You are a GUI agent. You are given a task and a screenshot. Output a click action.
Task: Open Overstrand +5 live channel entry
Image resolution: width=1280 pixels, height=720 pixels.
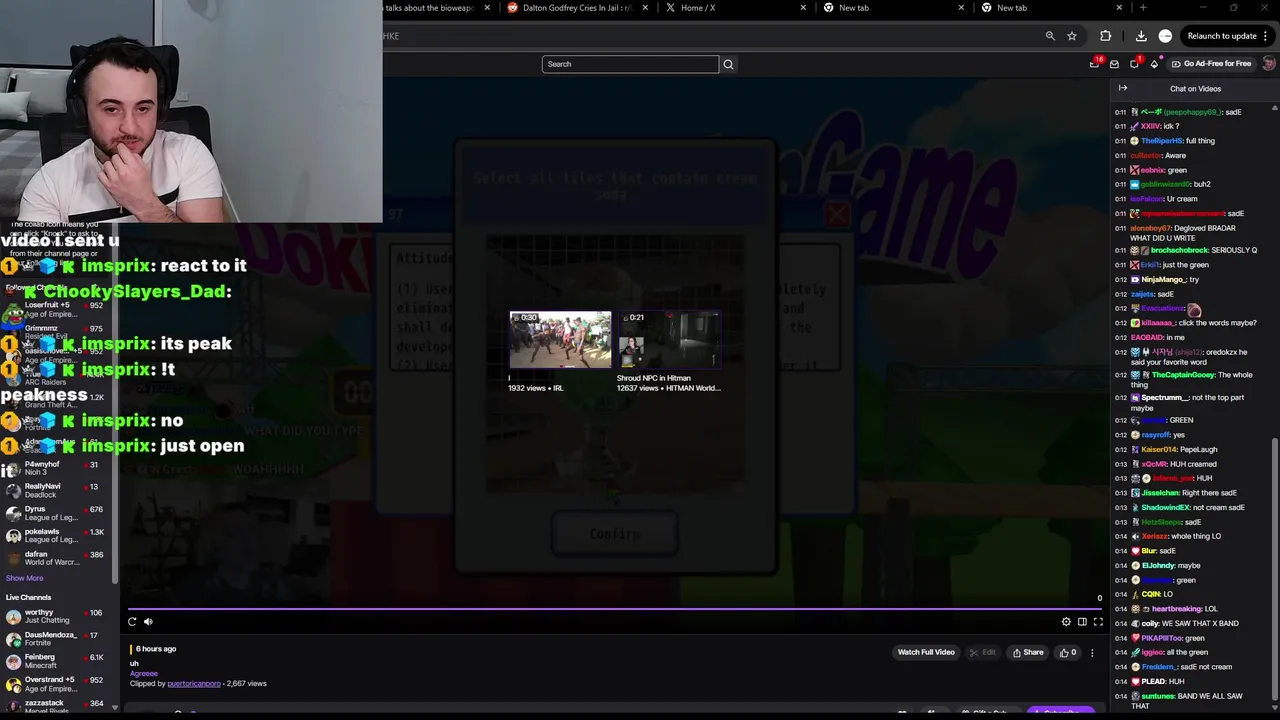(58, 684)
